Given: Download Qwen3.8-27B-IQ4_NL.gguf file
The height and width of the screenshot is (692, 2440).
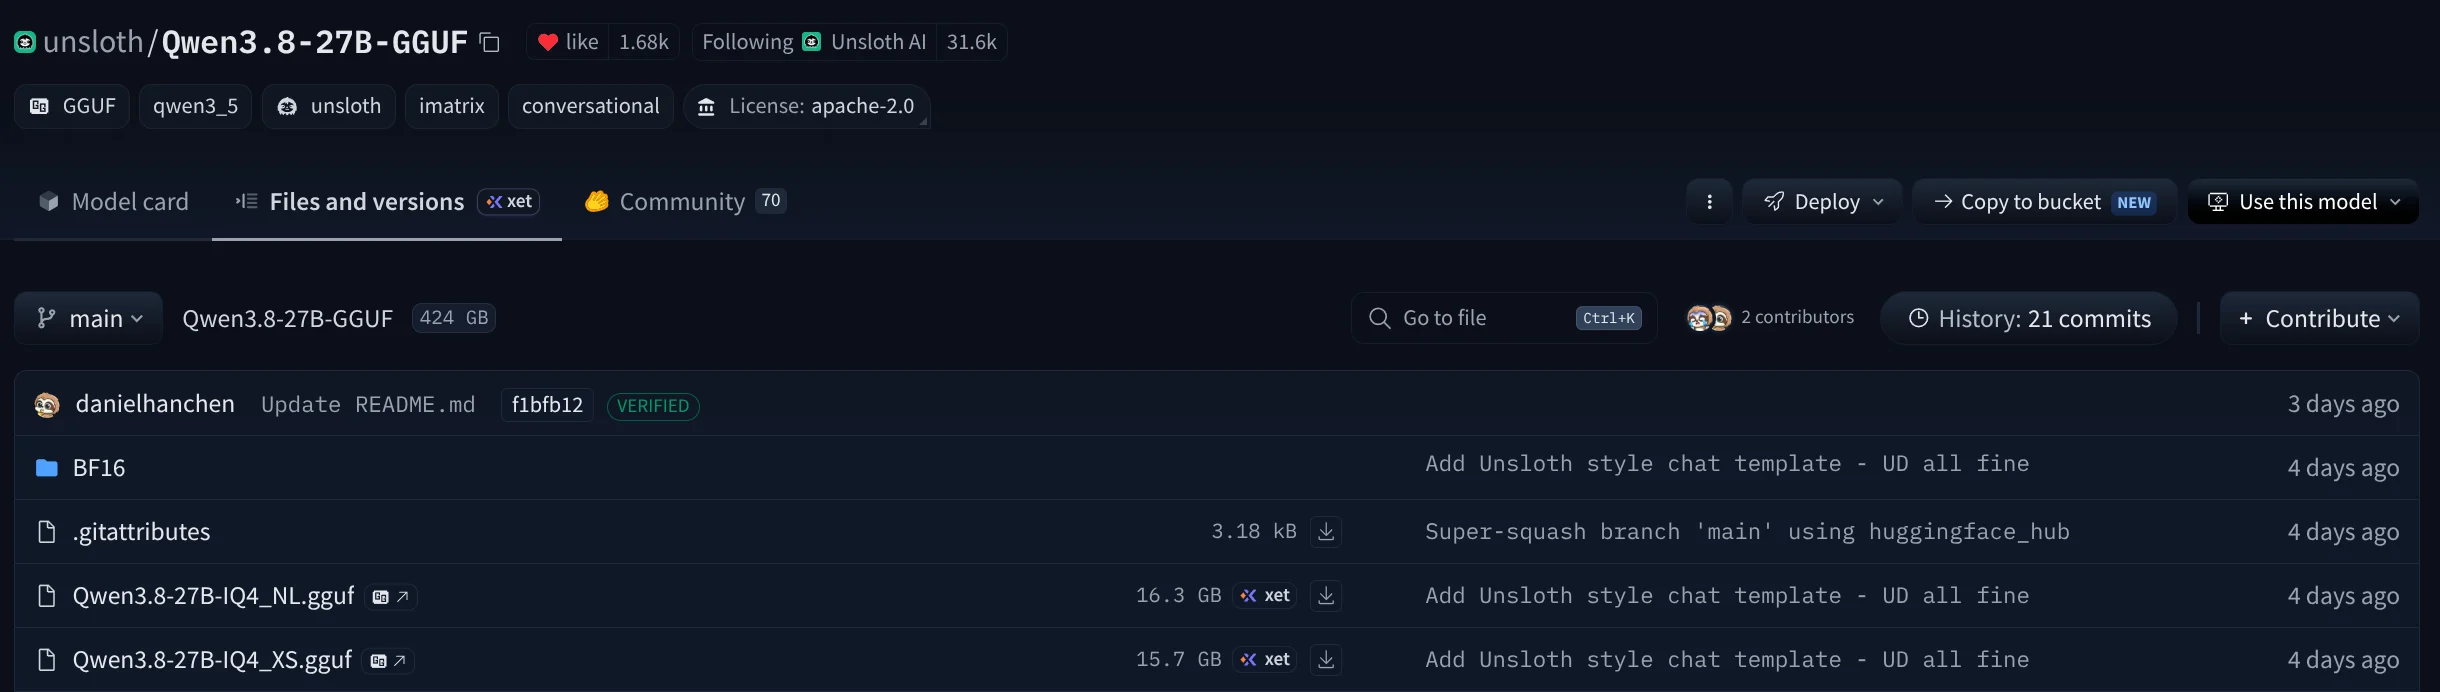Looking at the screenshot, I should pos(1326,595).
